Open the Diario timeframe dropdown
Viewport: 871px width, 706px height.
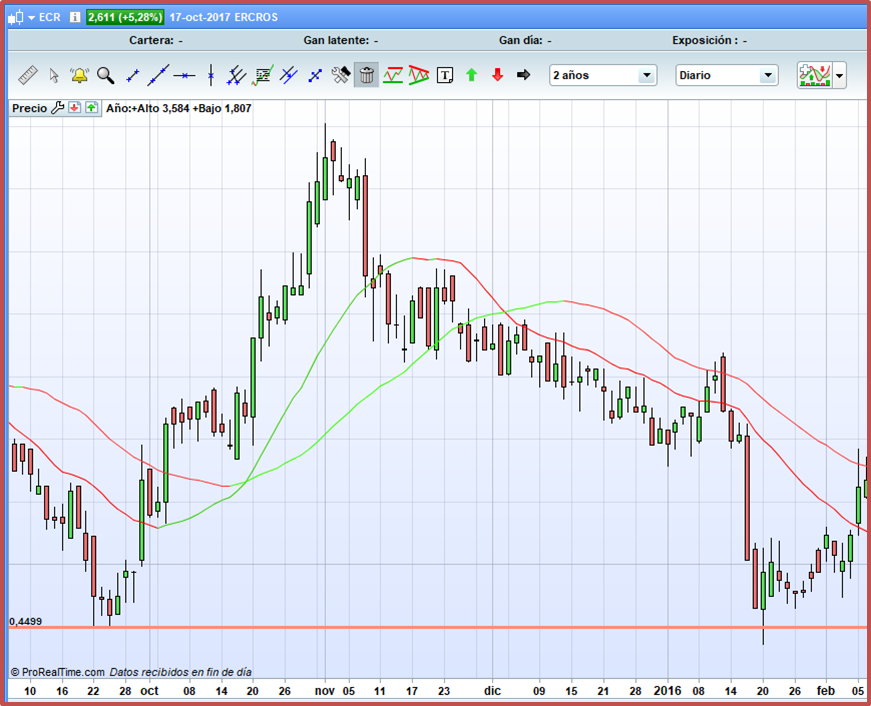pos(727,75)
